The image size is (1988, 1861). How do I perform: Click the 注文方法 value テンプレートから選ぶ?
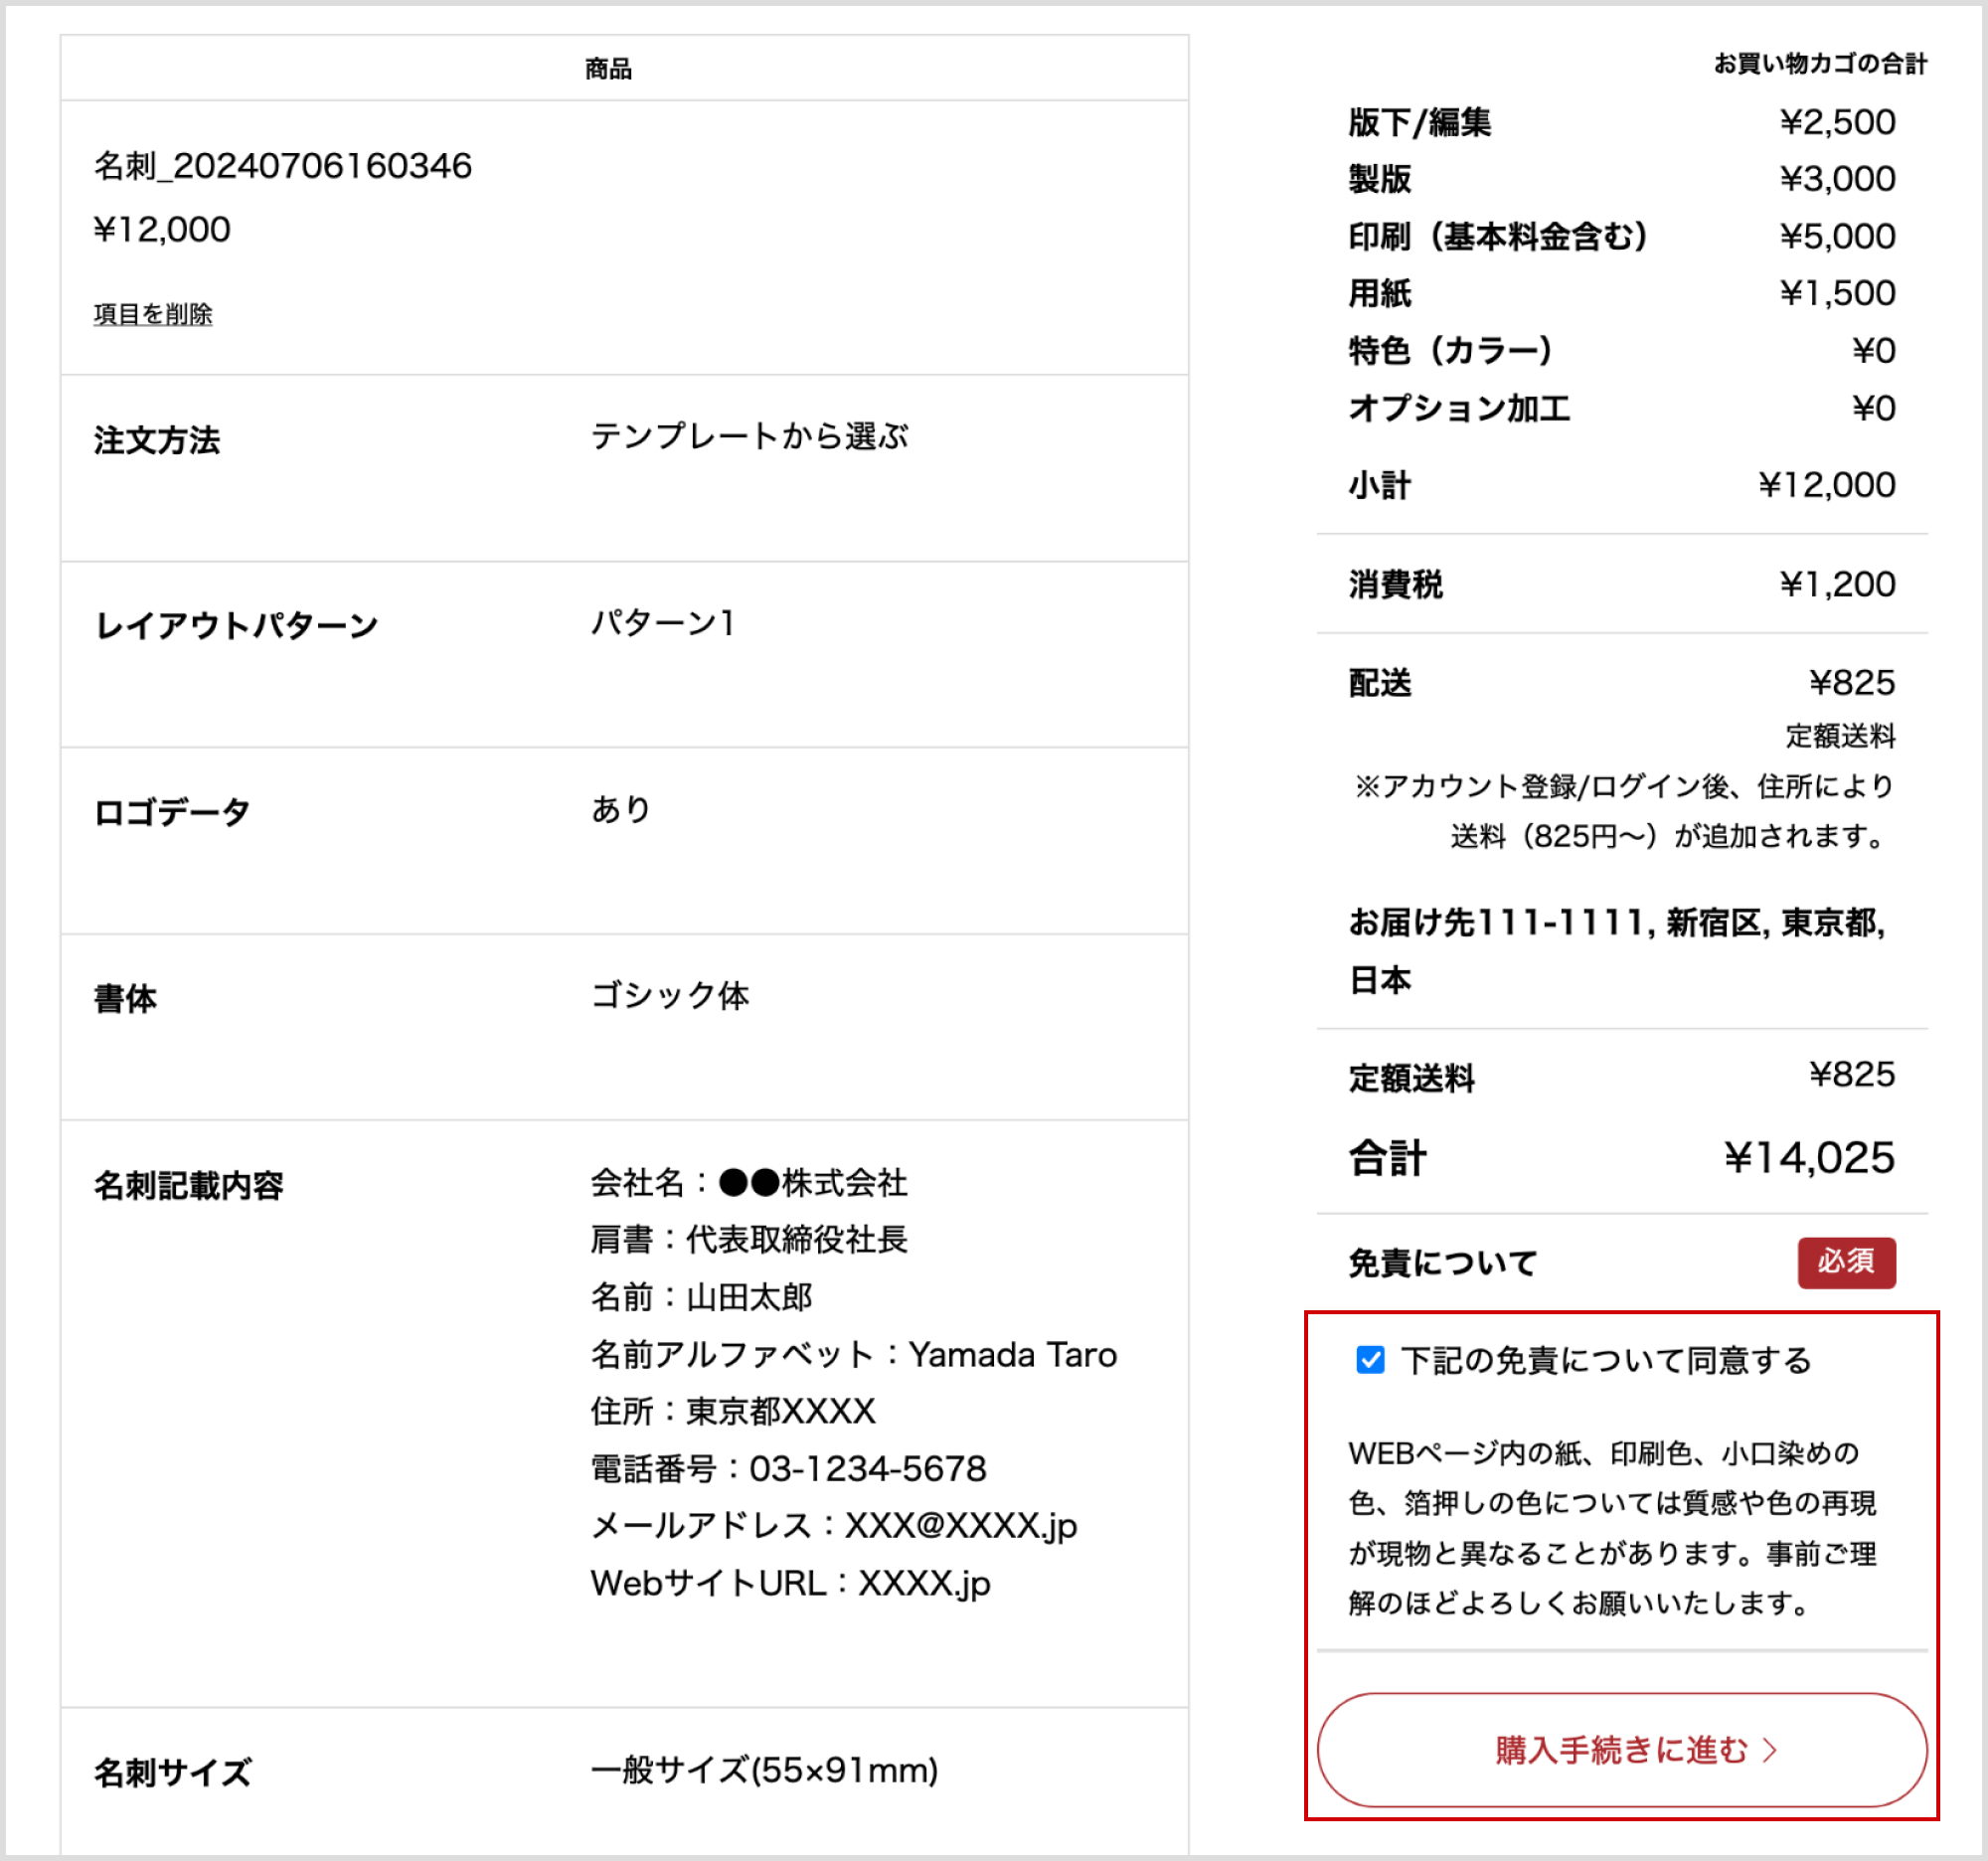[x=749, y=437]
